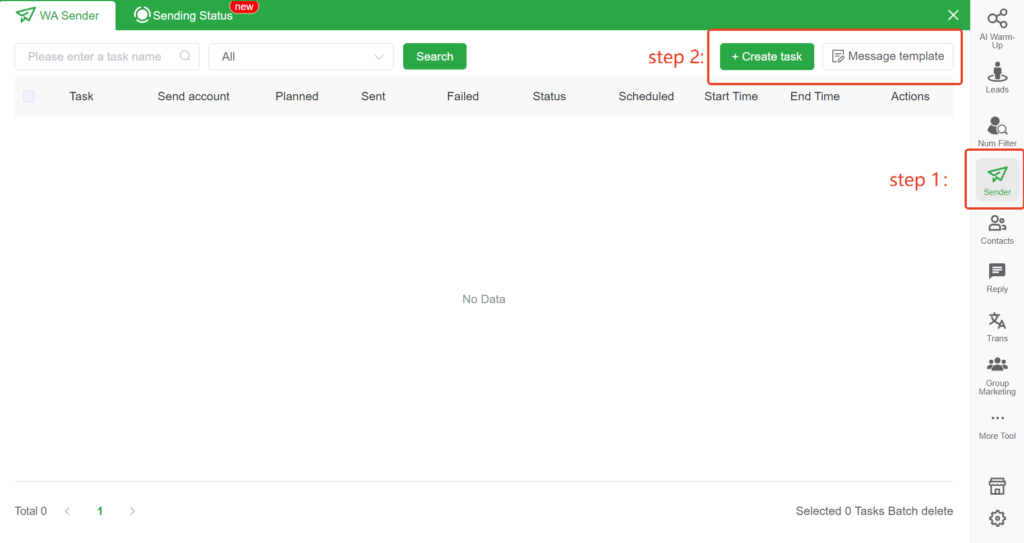Viewport: 1024px width, 543px height.
Task: Switch to the Sending Status tab
Action: click(x=184, y=15)
